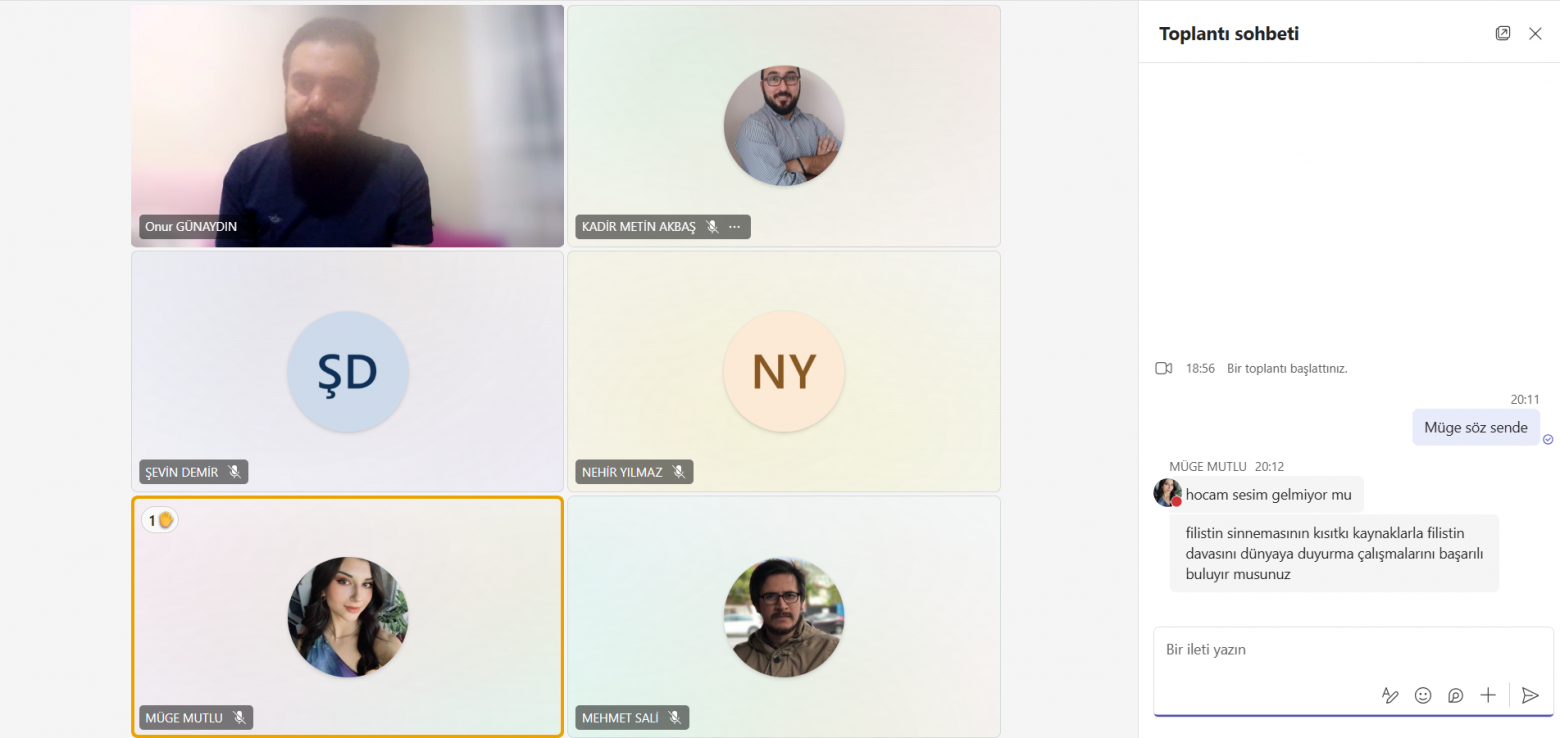Click the ŞD avatar of ŞEVİN DEMİR

tap(348, 371)
